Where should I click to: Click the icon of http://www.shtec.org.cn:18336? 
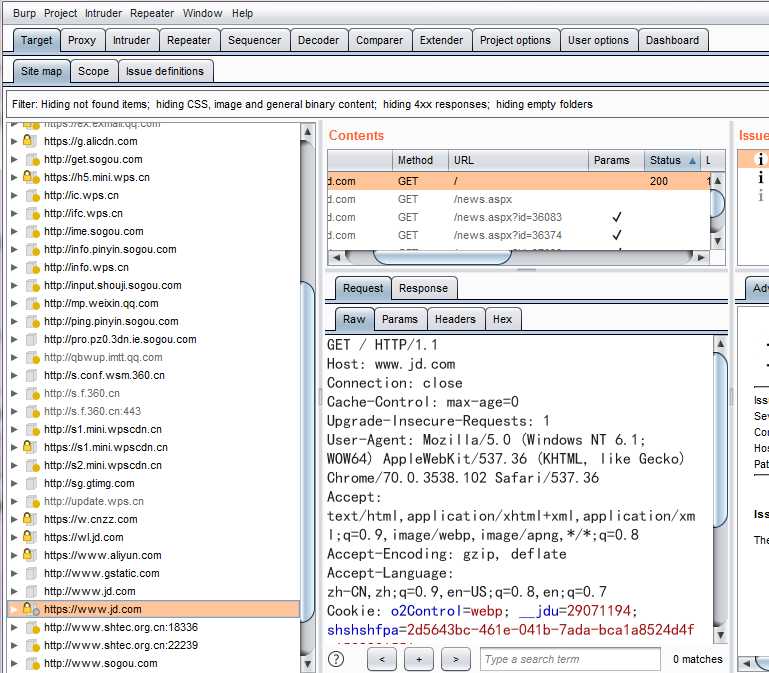(32, 627)
